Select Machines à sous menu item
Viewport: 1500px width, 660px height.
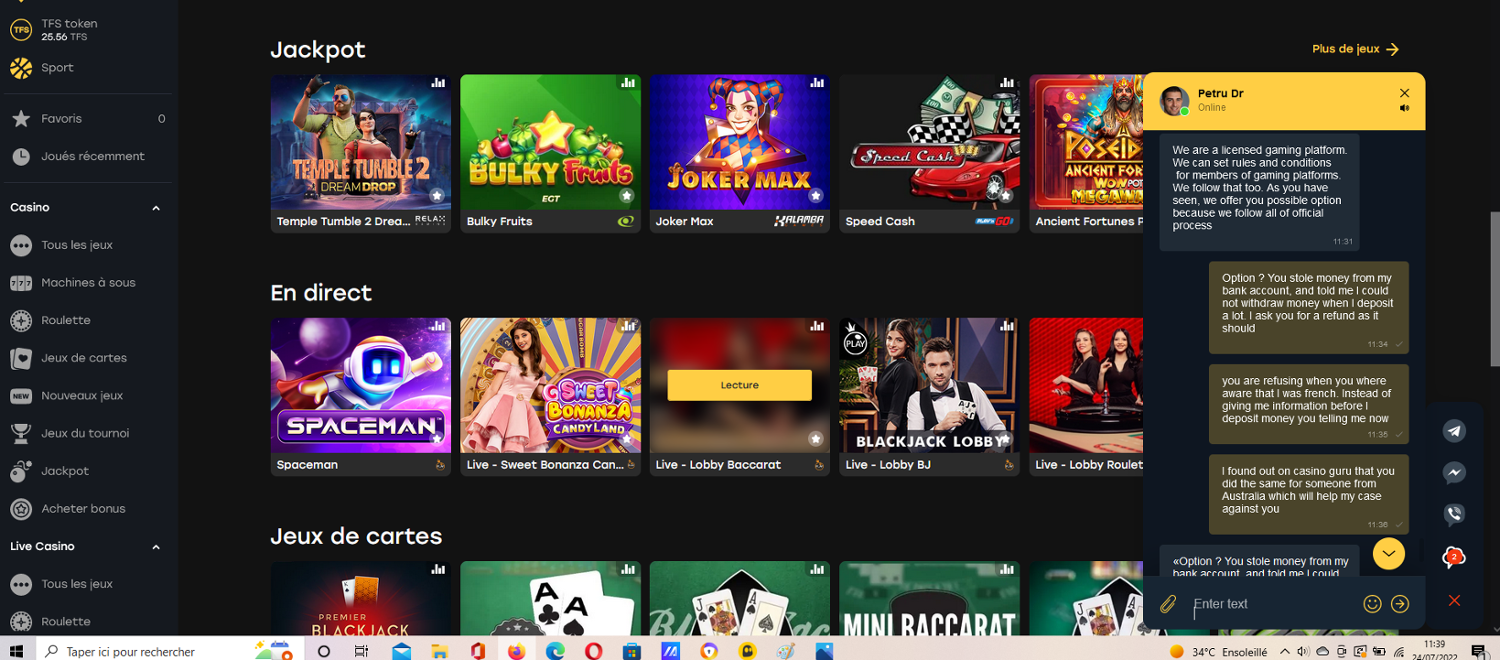click(88, 283)
